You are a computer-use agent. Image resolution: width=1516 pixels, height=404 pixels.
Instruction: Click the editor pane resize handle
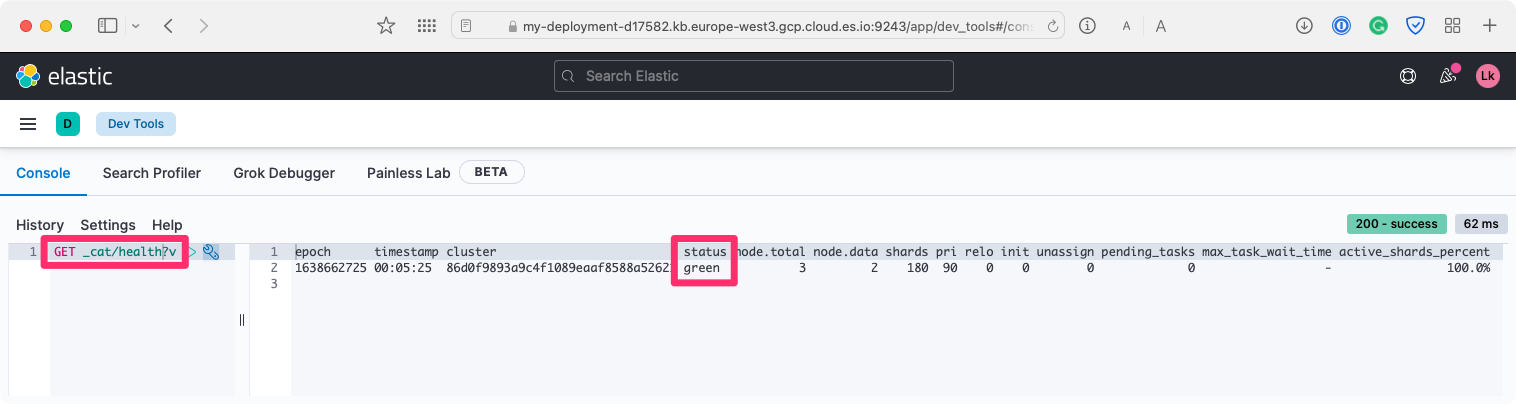pos(242,320)
